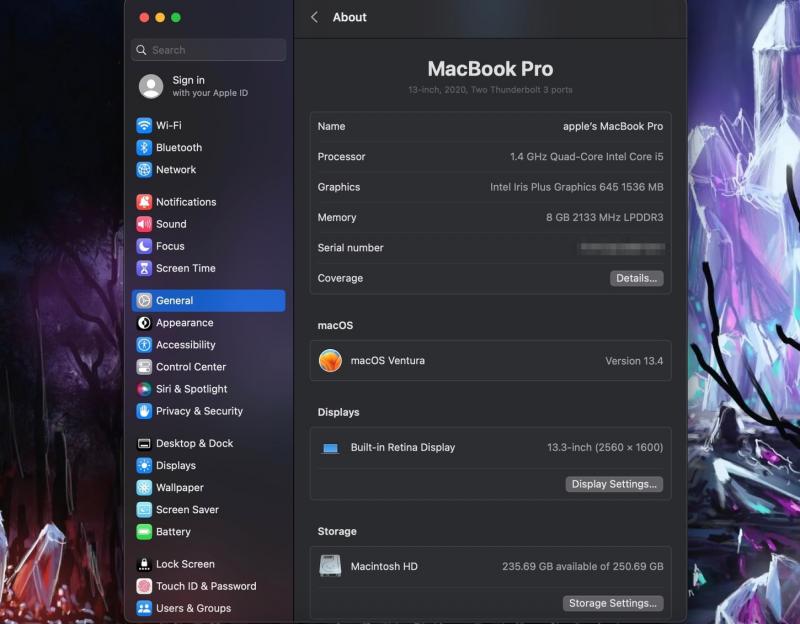Click 235.69 GB available storage text
Screen dimensions: 800x624
[x=583, y=566]
